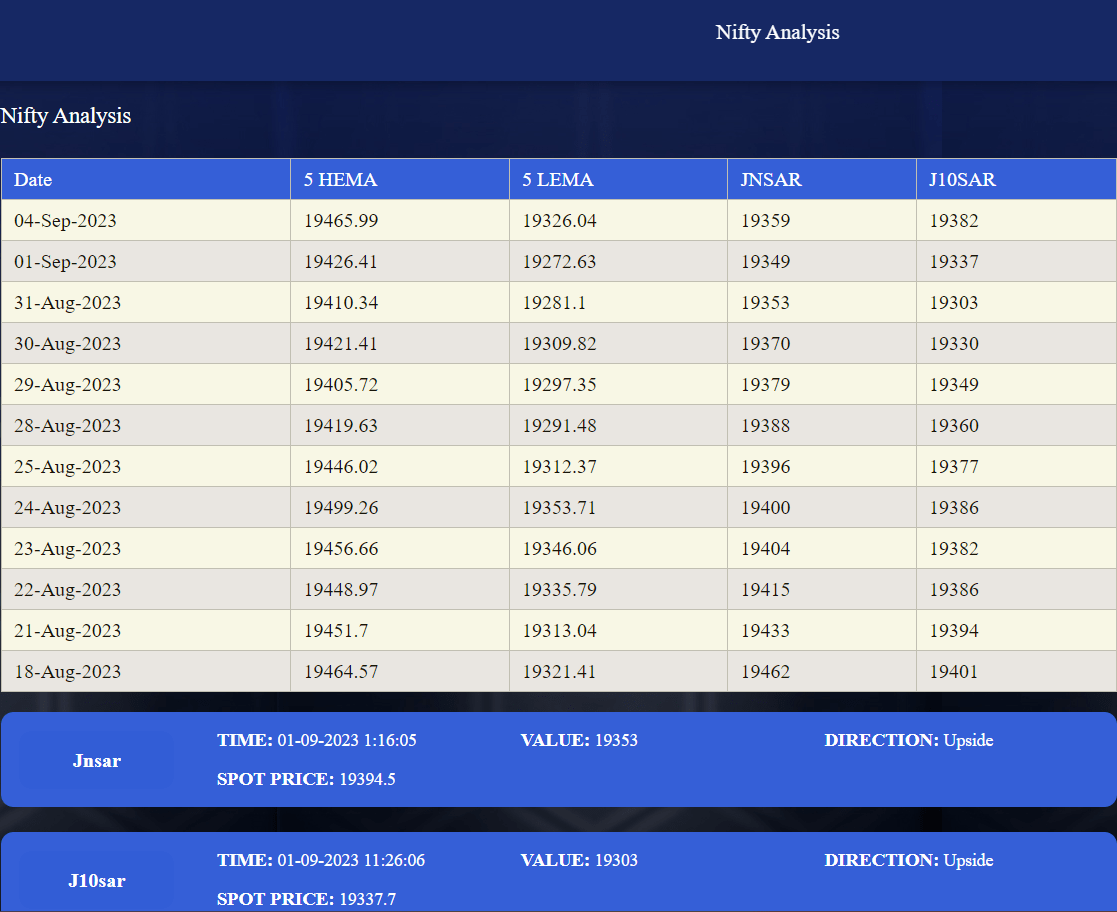The height and width of the screenshot is (912, 1117).
Task: Click the 25-Aug-2023 J10SAR cell 19377
Action: [954, 466]
